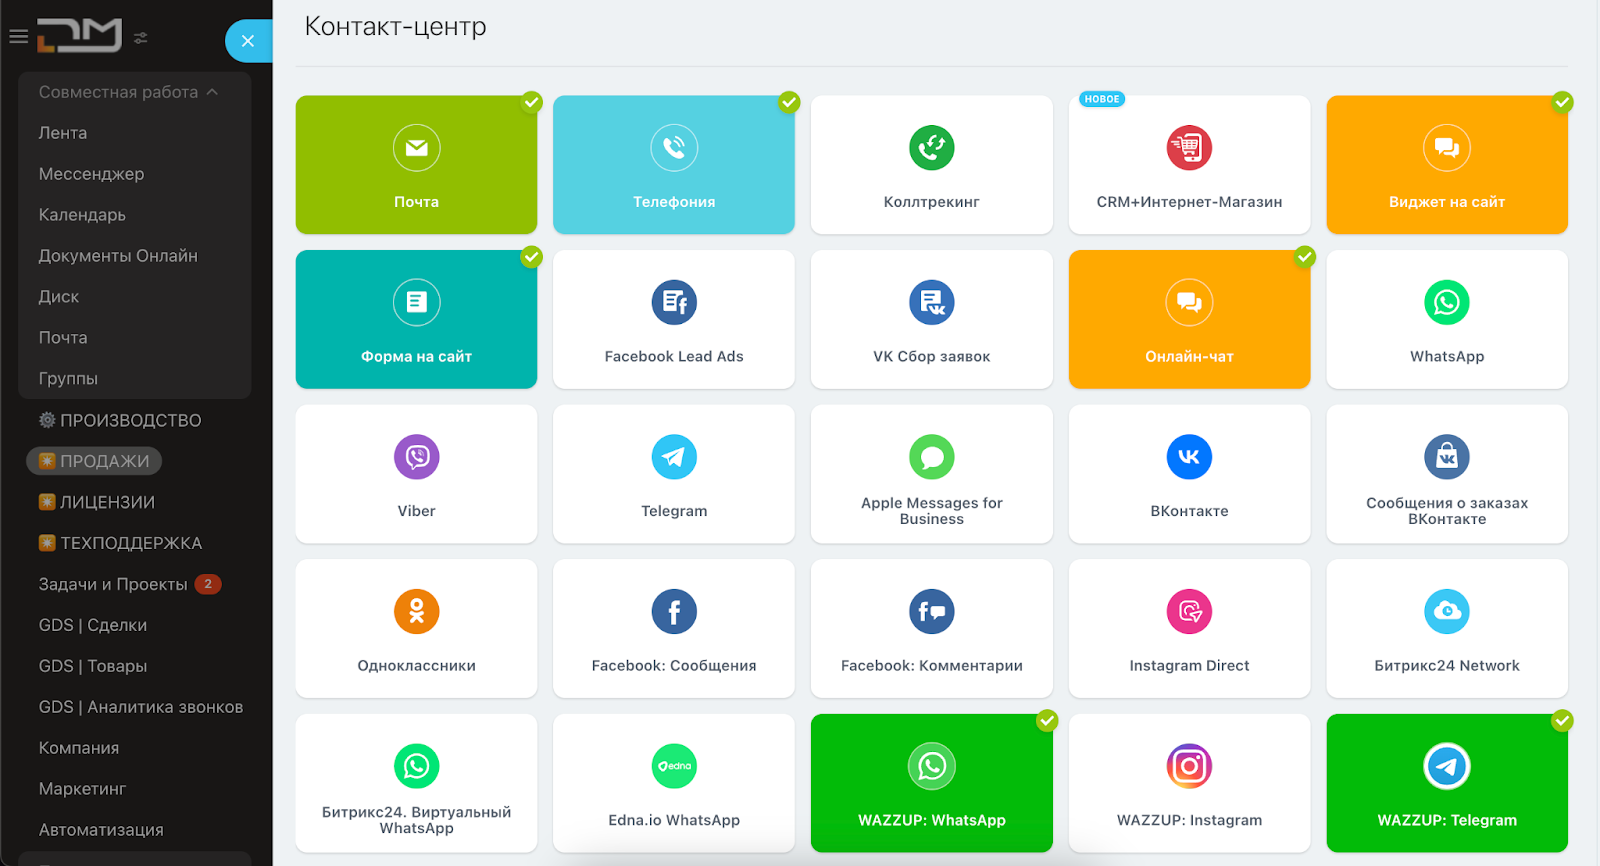This screenshot has width=1600, height=866.
Task: Open GDS | Сделки in sidebar
Action: pyautogui.click(x=93, y=625)
